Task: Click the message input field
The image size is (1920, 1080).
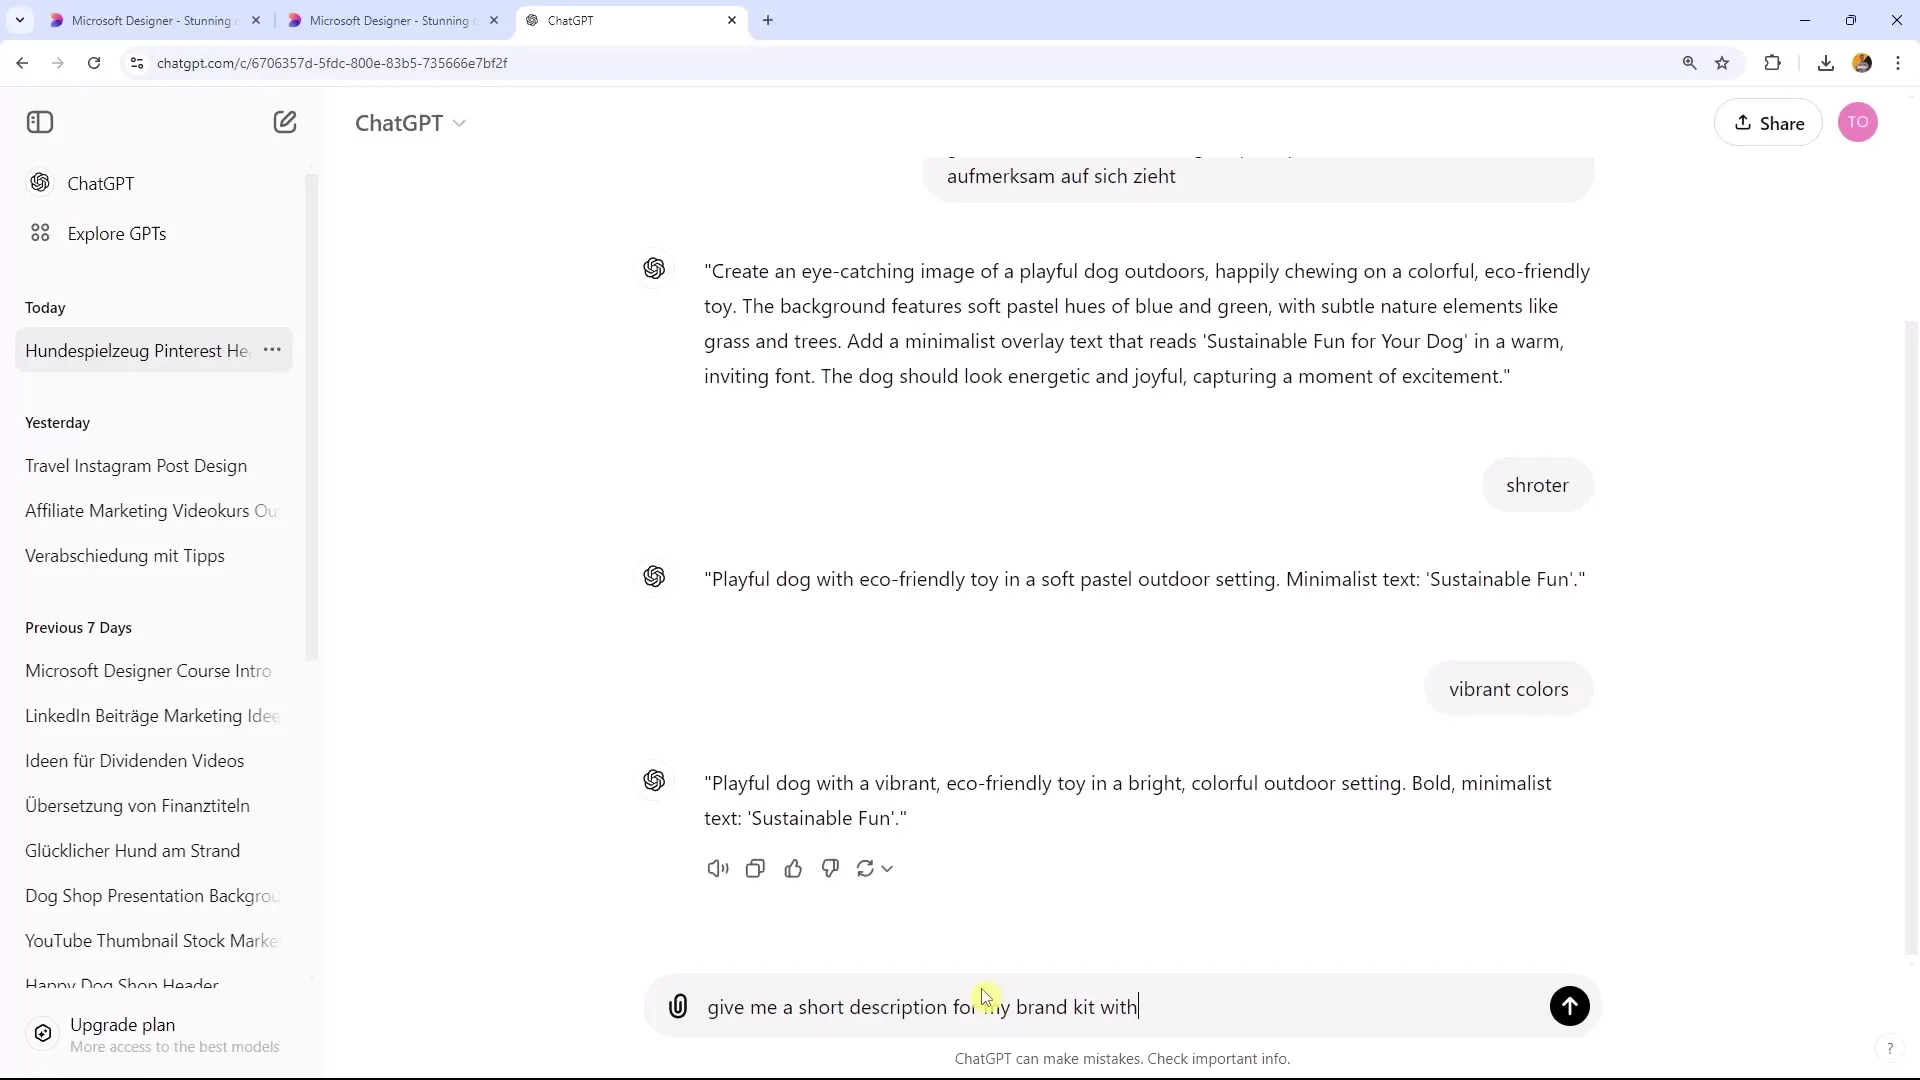Action: click(x=1121, y=1006)
